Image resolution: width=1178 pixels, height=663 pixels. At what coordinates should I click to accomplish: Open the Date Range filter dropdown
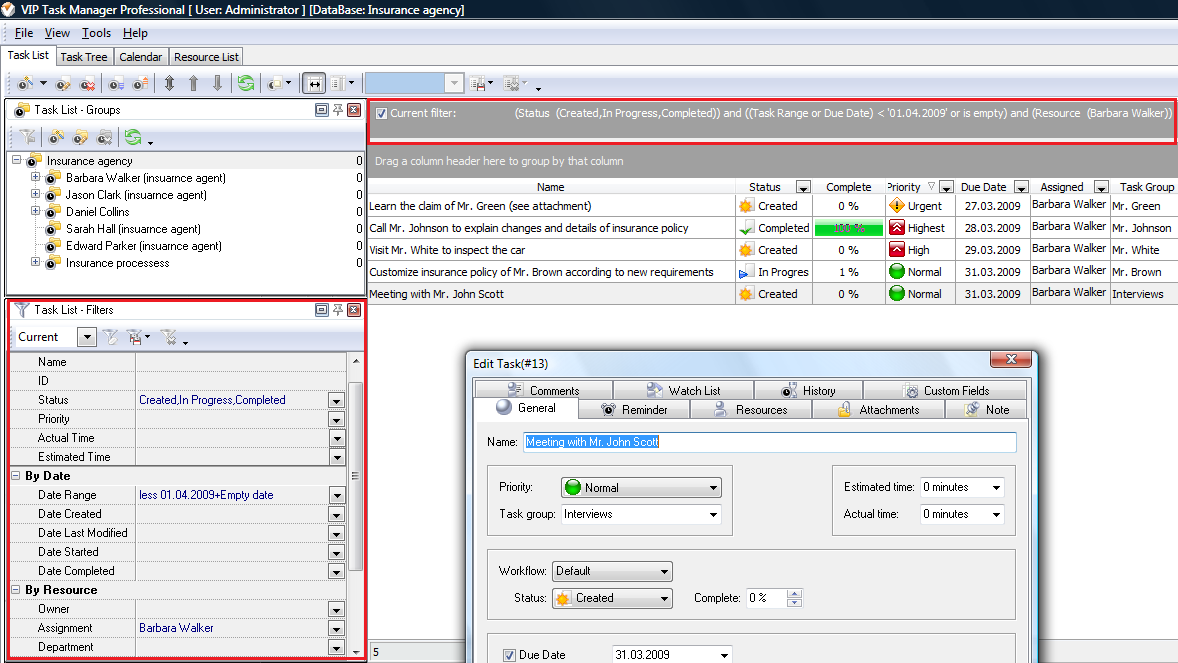(337, 495)
